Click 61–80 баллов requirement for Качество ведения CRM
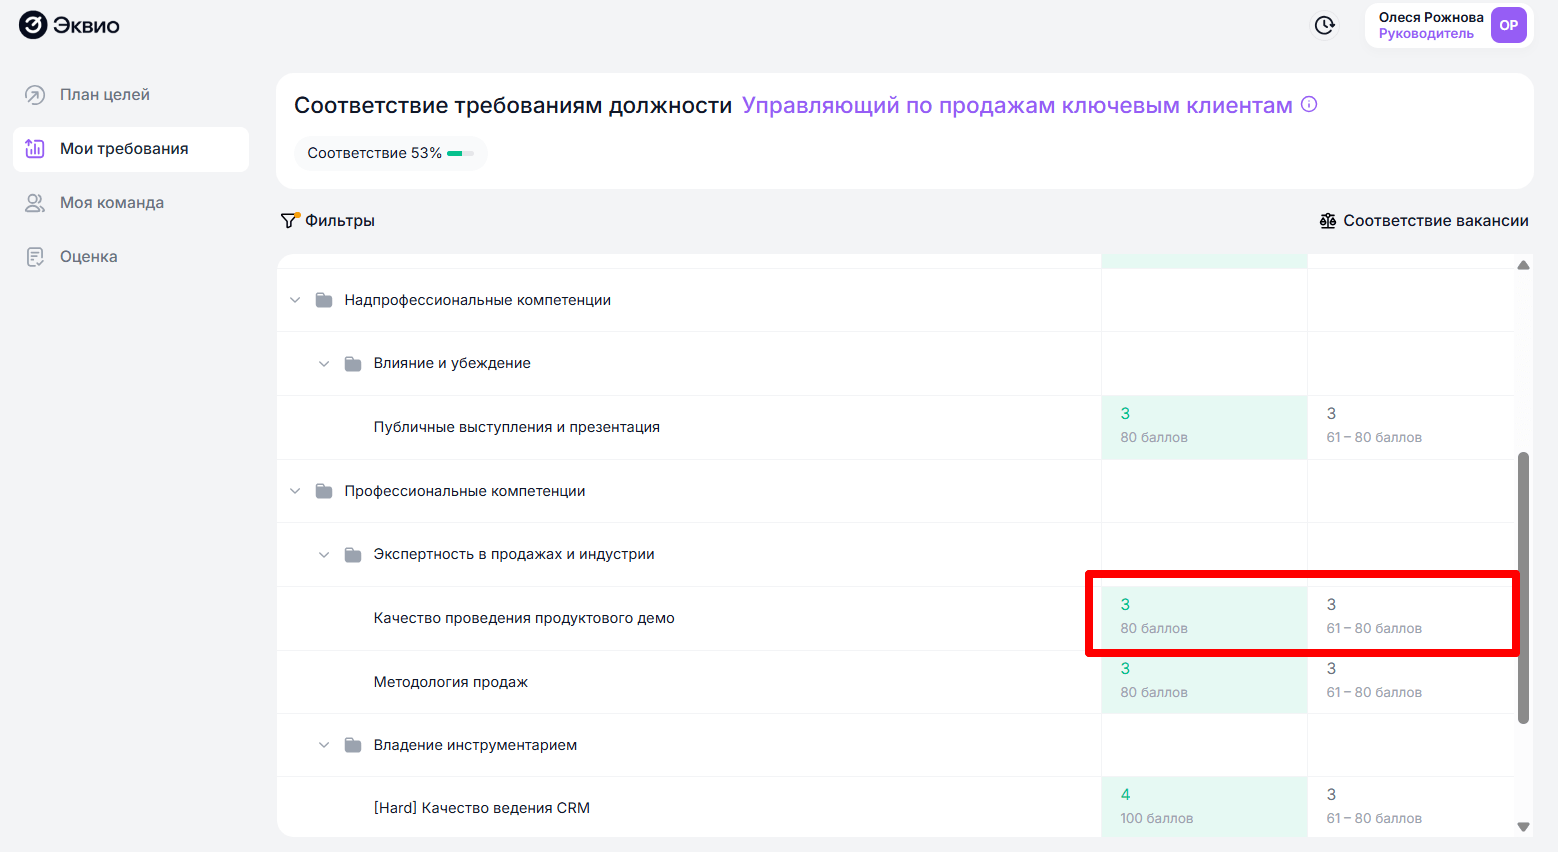This screenshot has height=852, width=1558. 1374,818
